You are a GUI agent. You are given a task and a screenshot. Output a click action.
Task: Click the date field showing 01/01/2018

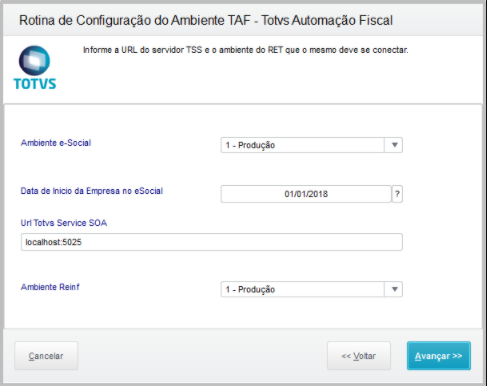click(x=306, y=194)
